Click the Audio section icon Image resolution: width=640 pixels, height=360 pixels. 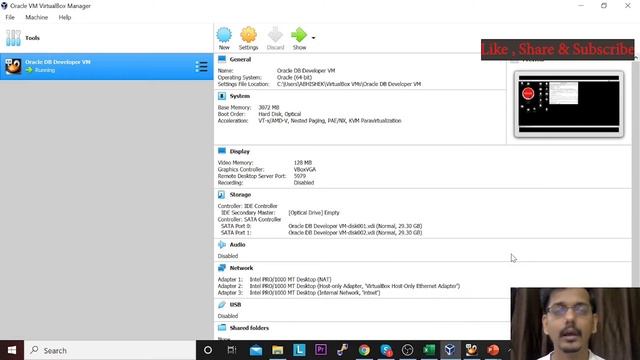coord(222,244)
